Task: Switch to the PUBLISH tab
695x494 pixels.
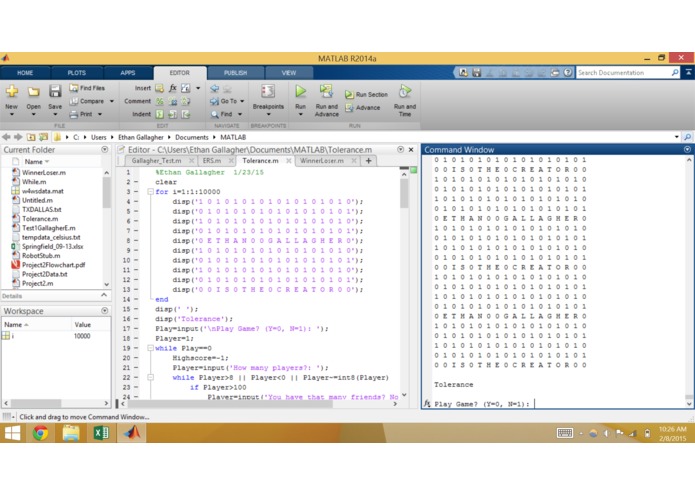Action: pos(235,73)
